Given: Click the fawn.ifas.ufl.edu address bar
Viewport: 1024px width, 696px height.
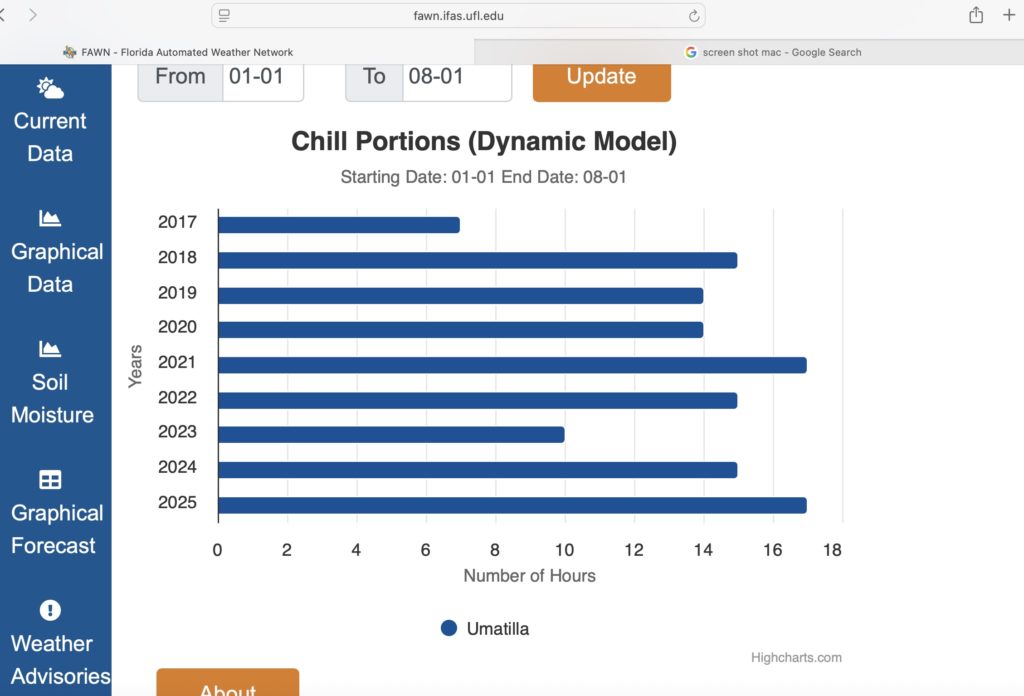Looking at the screenshot, I should click(x=458, y=15).
